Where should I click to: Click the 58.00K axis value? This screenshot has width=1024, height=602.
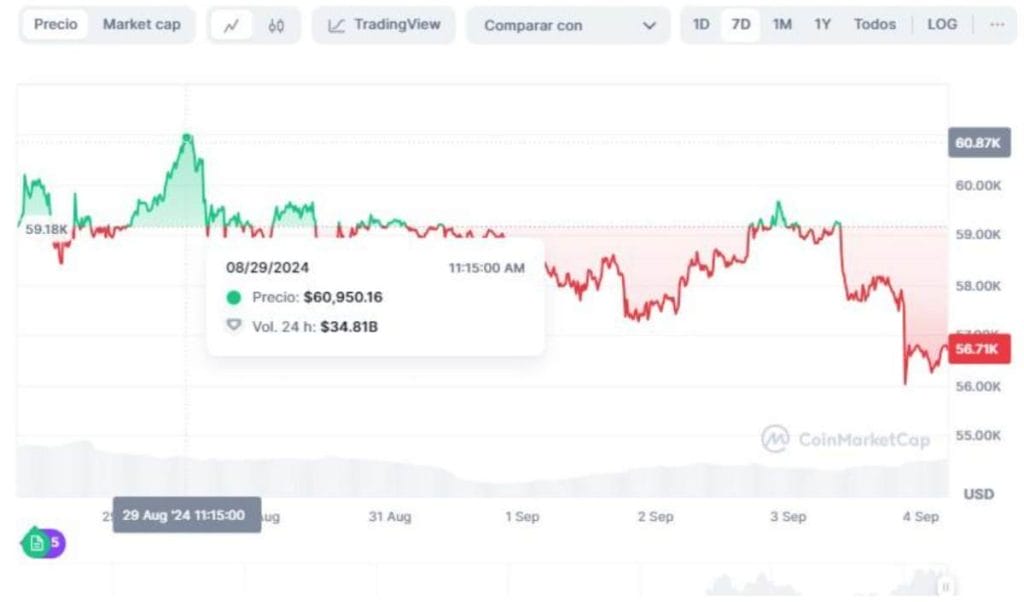(978, 286)
